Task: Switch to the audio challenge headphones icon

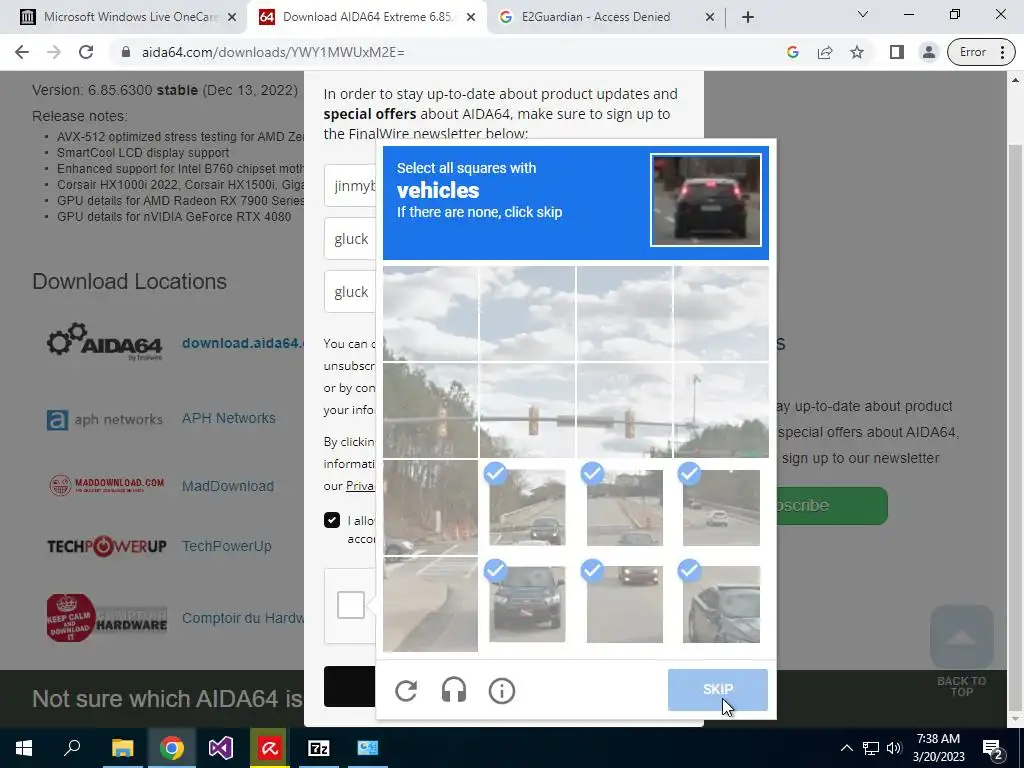Action: coord(453,690)
